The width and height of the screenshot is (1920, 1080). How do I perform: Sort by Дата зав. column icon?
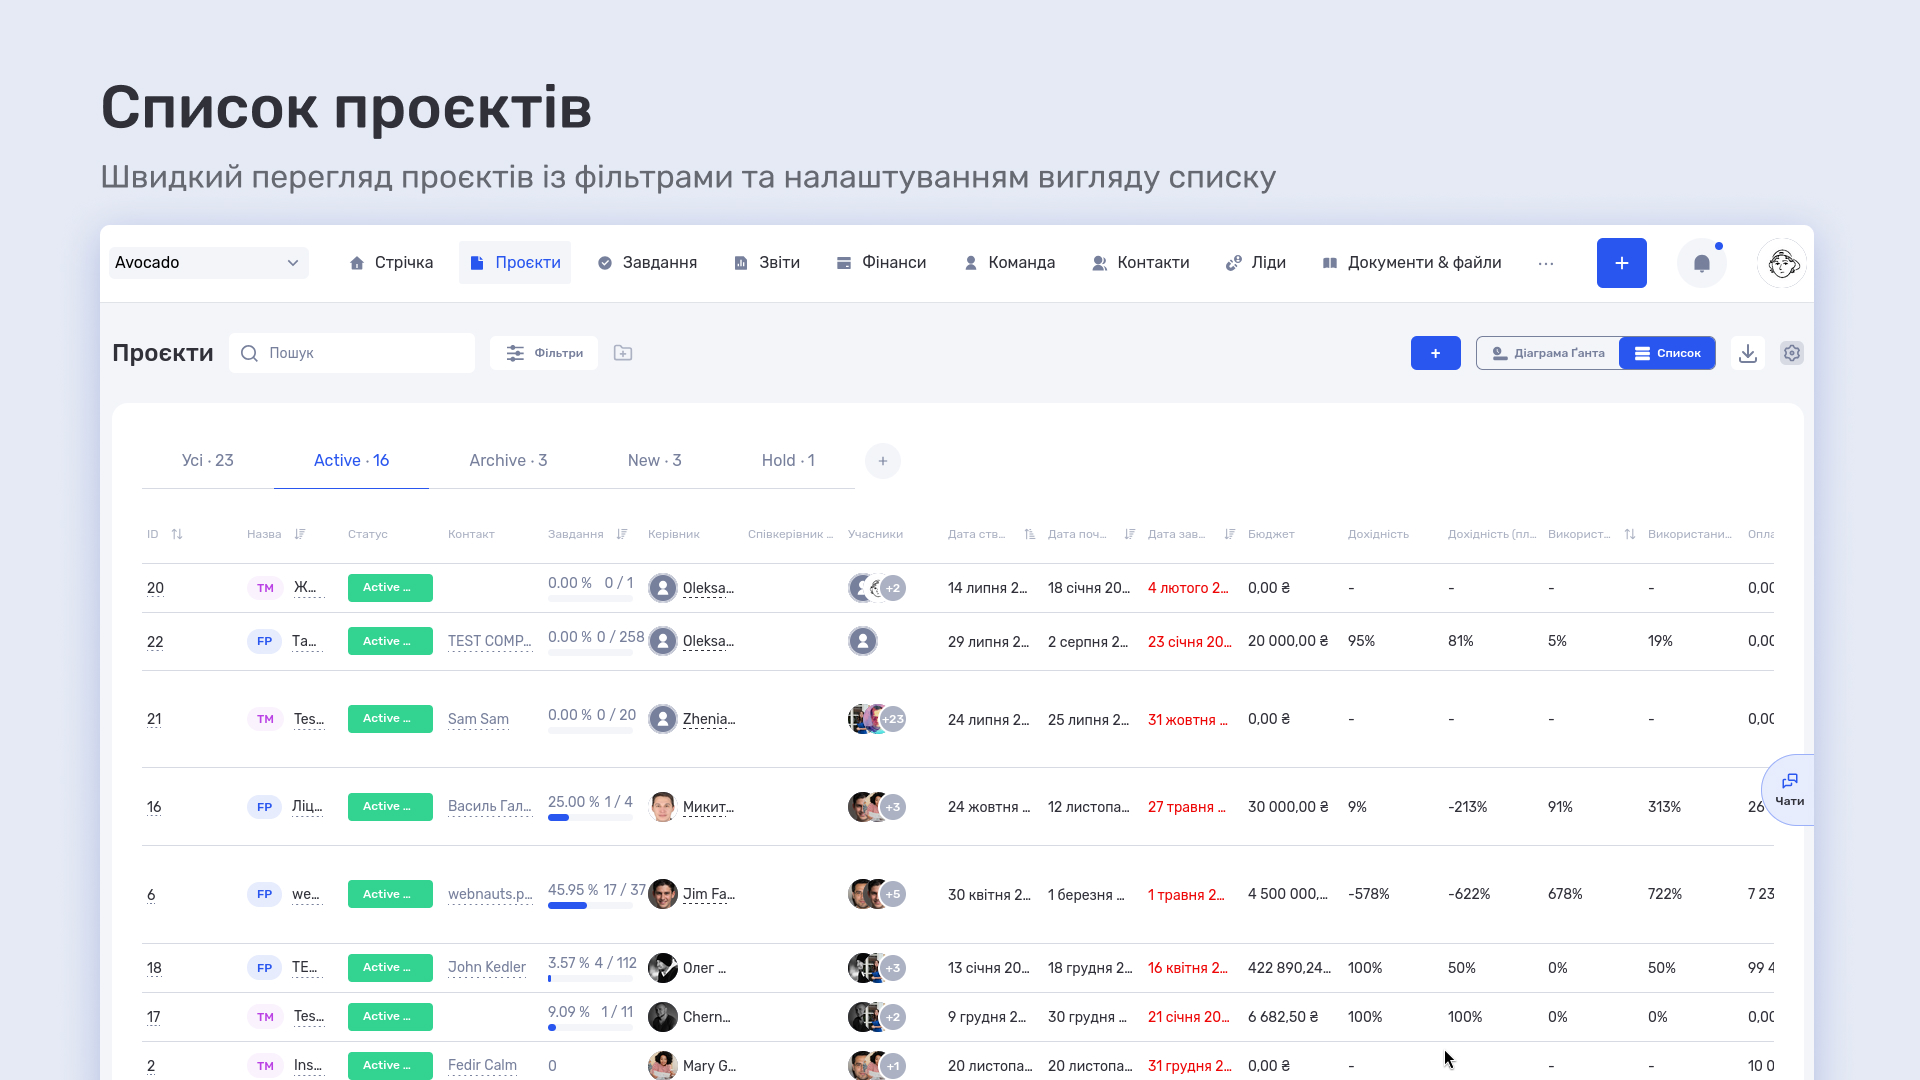point(1229,534)
